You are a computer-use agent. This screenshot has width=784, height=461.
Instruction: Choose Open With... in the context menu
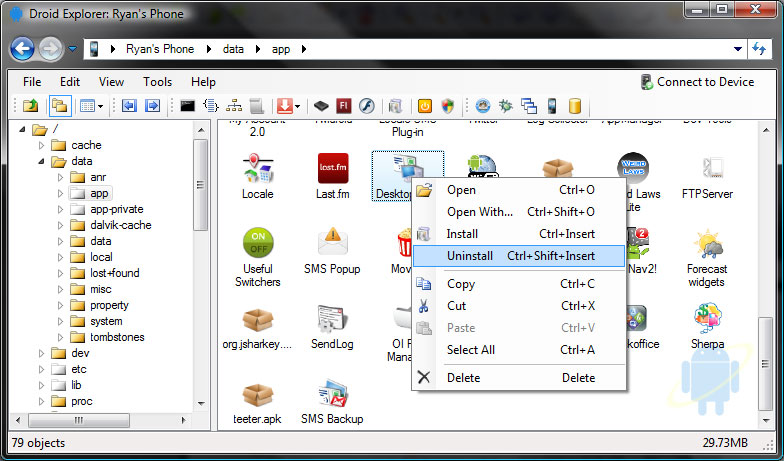pos(519,212)
